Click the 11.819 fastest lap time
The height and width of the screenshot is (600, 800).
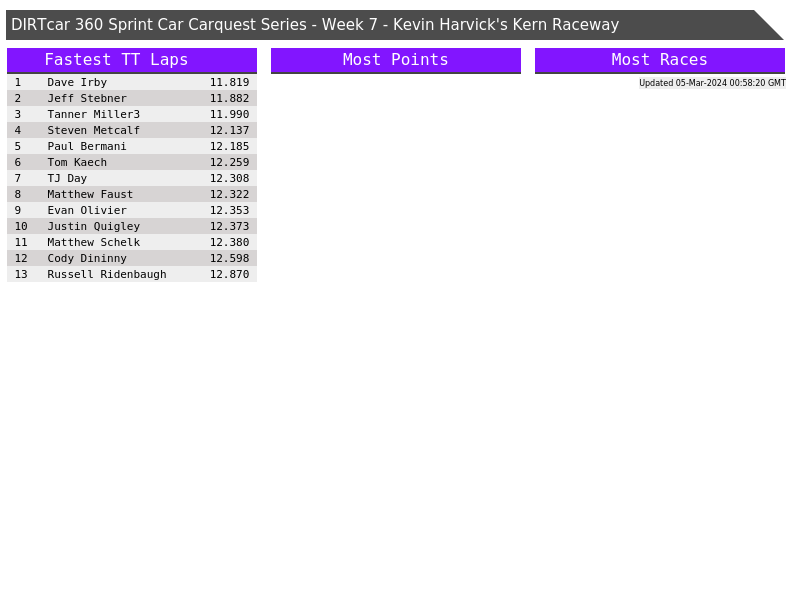pos(229,83)
